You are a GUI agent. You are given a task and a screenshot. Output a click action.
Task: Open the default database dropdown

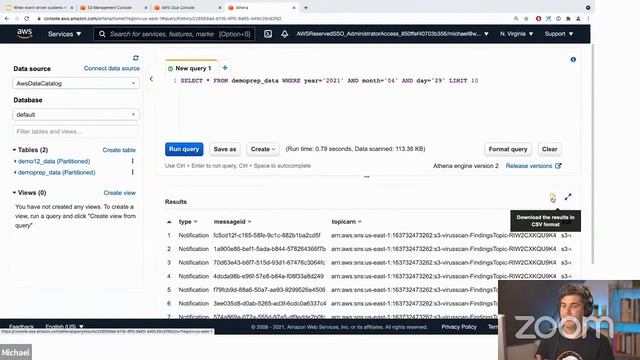click(x=76, y=115)
